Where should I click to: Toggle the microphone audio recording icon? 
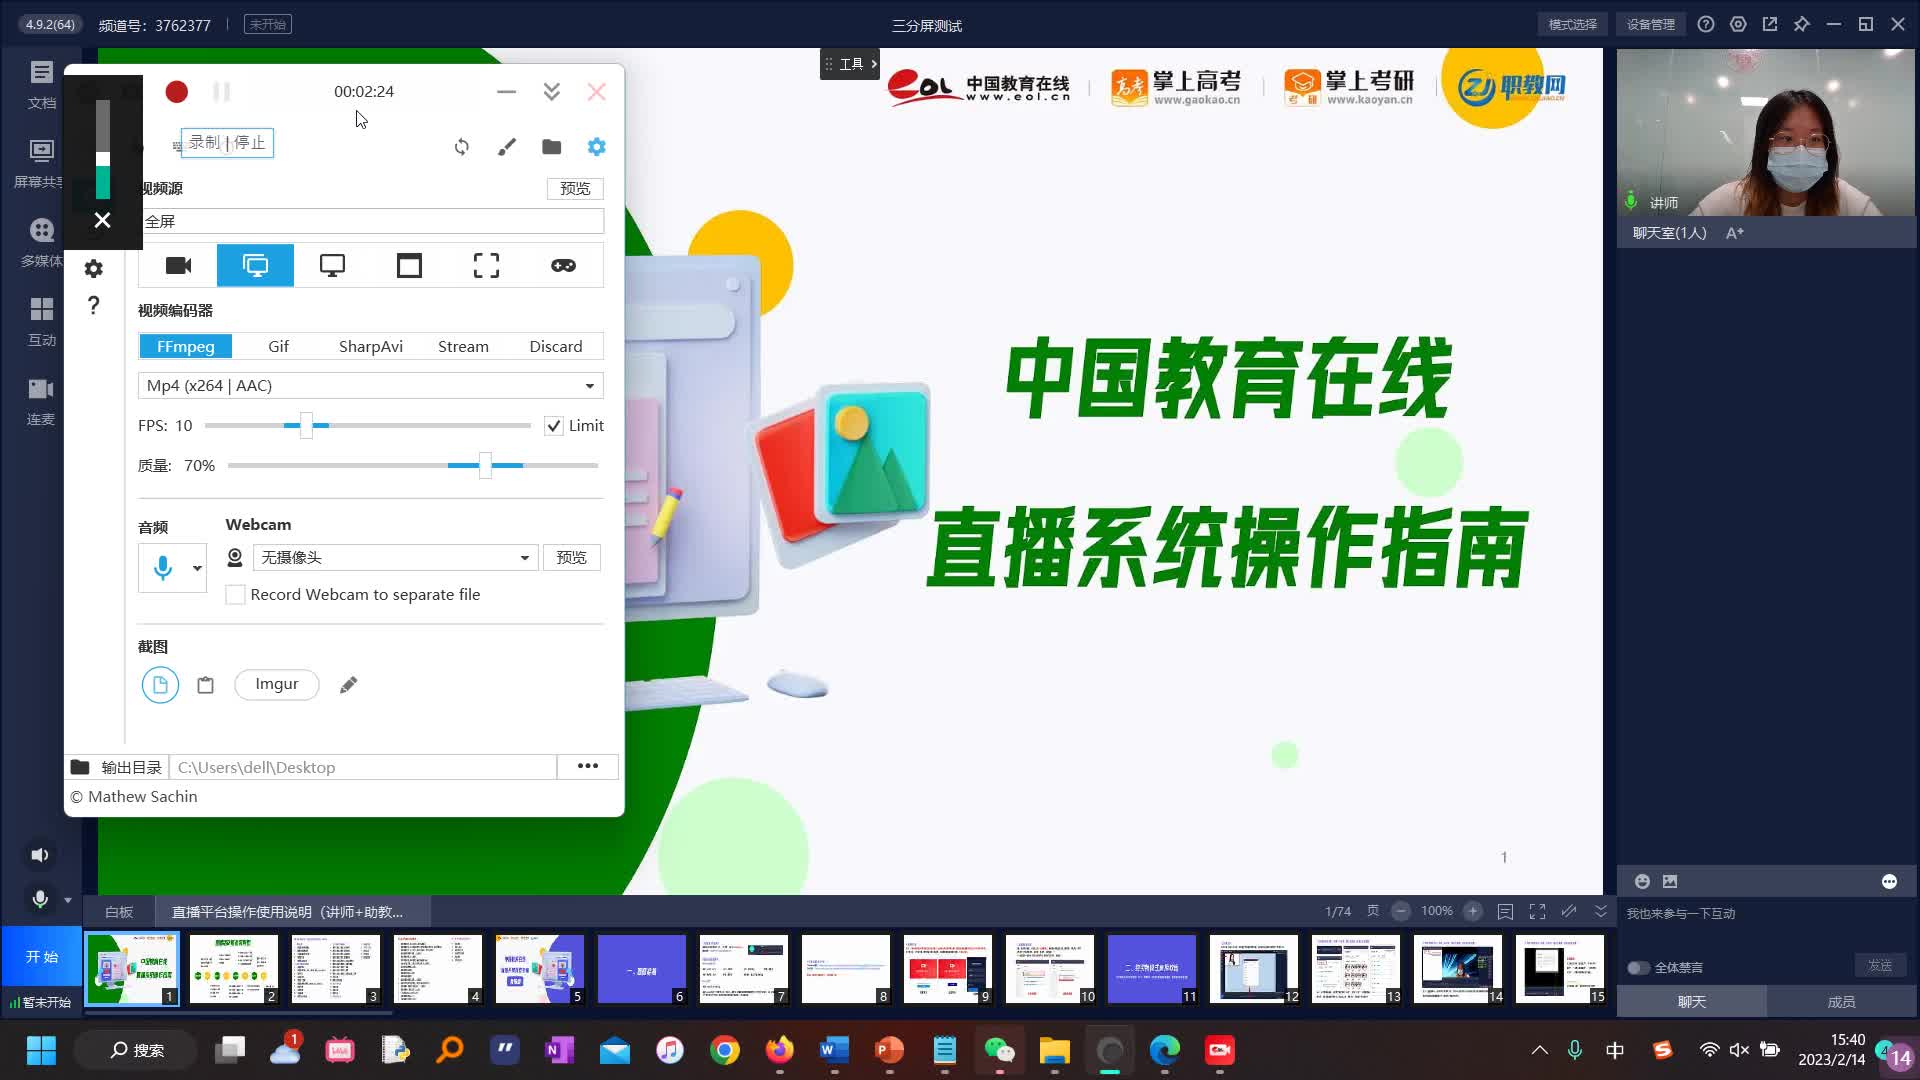pyautogui.click(x=163, y=568)
